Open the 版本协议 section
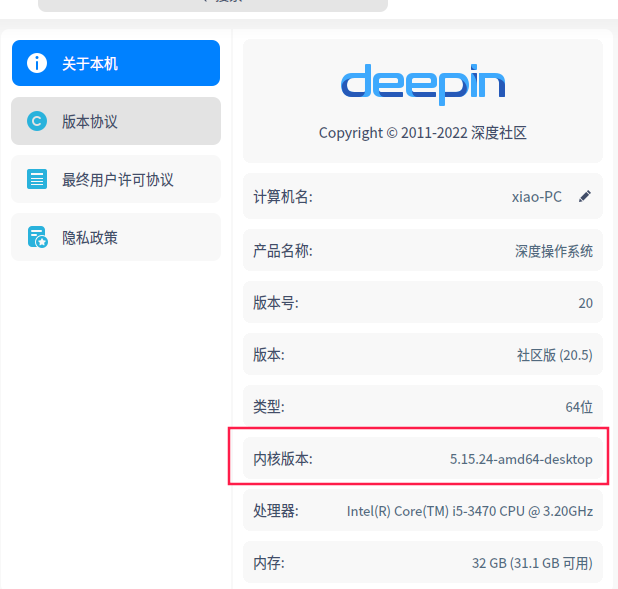 [x=116, y=121]
